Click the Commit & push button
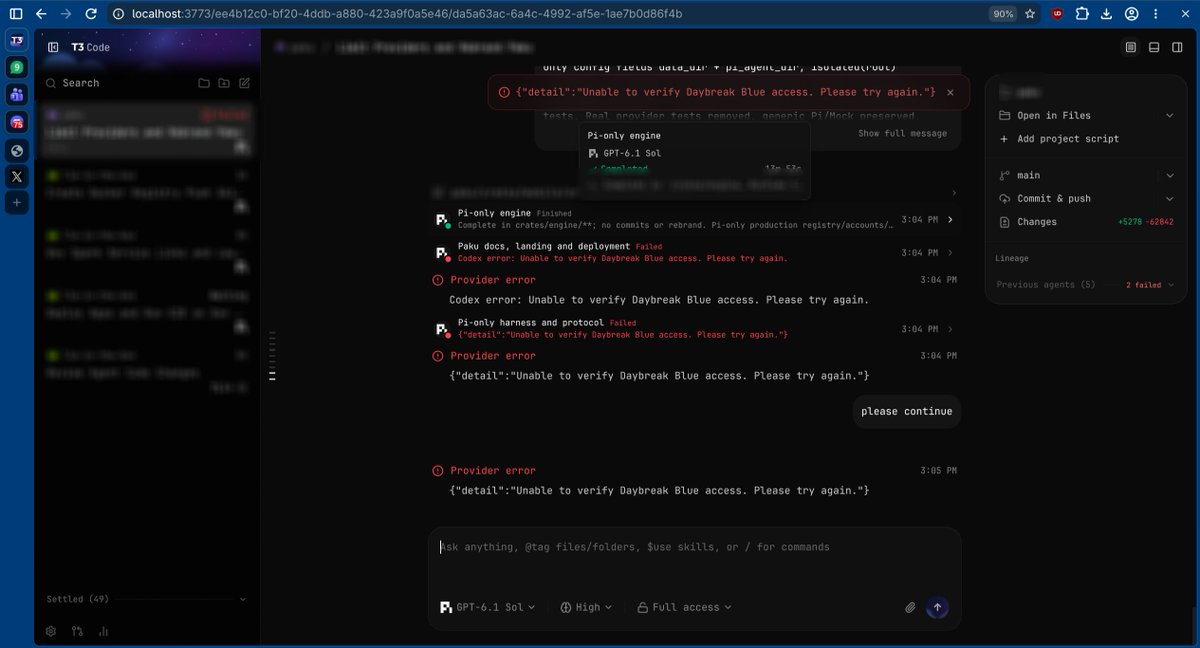The height and width of the screenshot is (648, 1200). (1044, 199)
